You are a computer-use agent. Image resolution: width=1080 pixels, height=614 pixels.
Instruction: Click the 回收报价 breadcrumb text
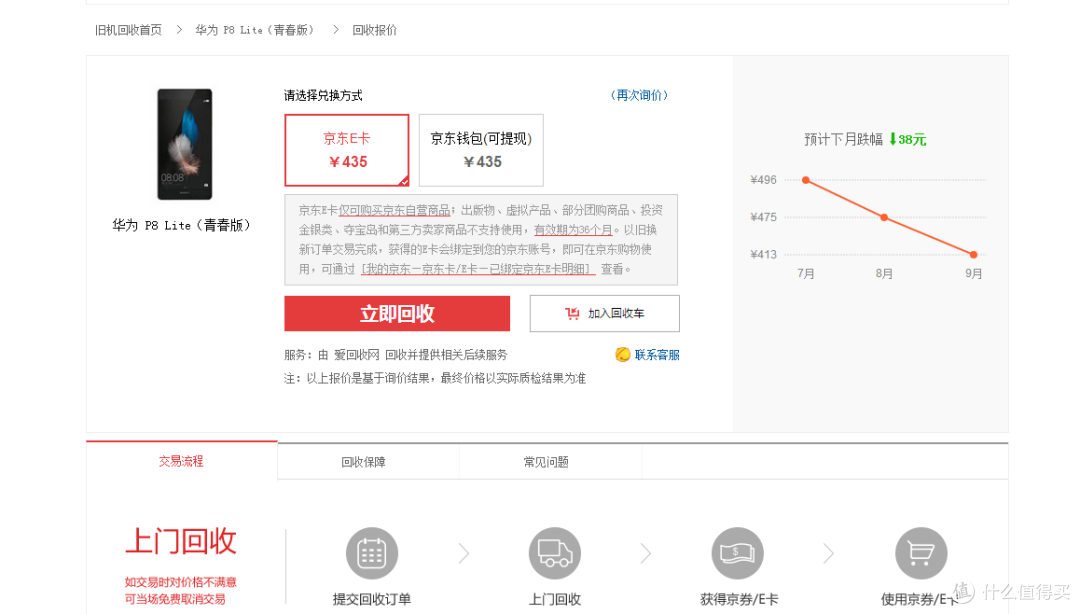tap(375, 30)
